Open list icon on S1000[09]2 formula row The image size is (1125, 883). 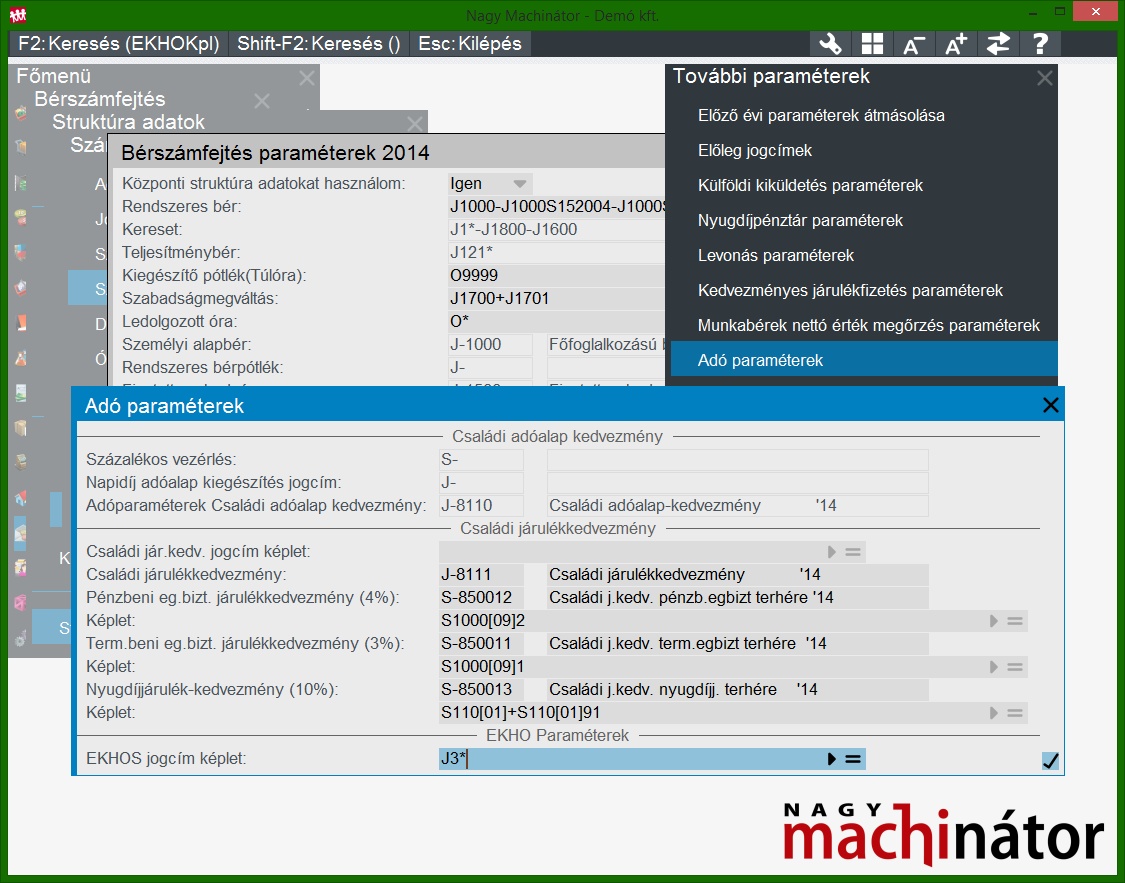pyautogui.click(x=1015, y=621)
